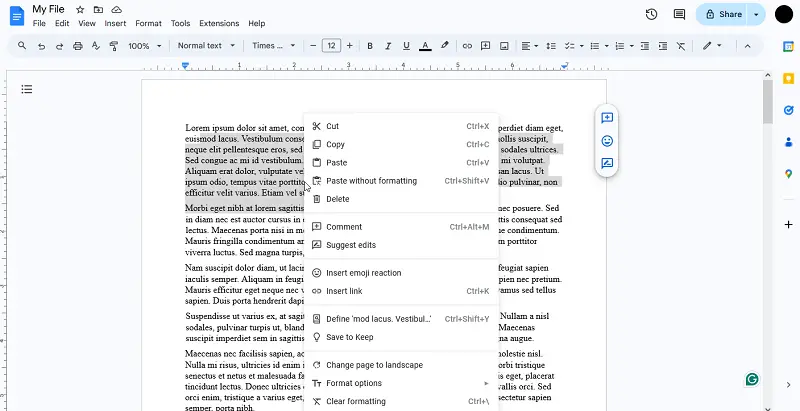Screen dimensions: 800x411
Task: Click the search menus magnifier icon
Action: coord(22,45)
